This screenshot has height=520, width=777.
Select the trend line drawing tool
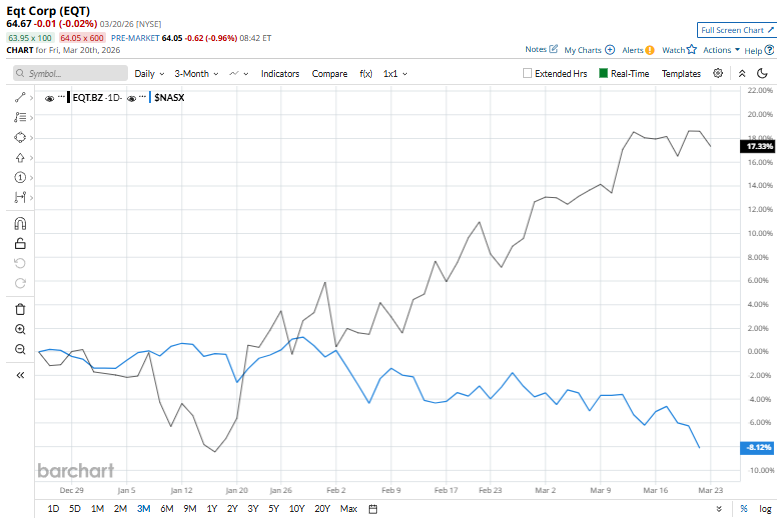click(x=20, y=98)
